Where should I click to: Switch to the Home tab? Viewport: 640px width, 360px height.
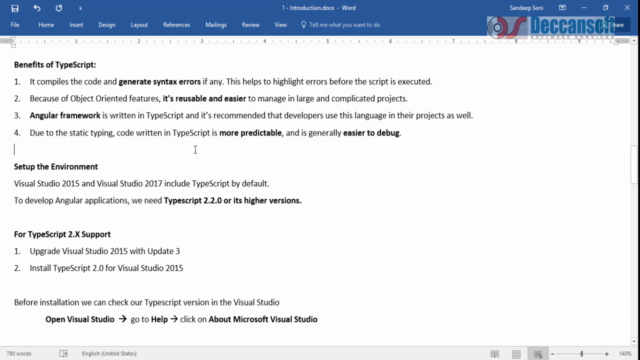46,25
